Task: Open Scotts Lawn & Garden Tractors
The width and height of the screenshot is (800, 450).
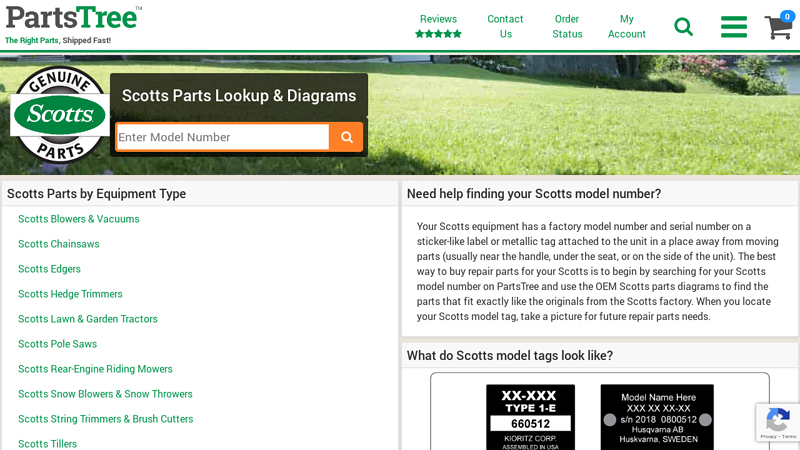Action: 88,319
